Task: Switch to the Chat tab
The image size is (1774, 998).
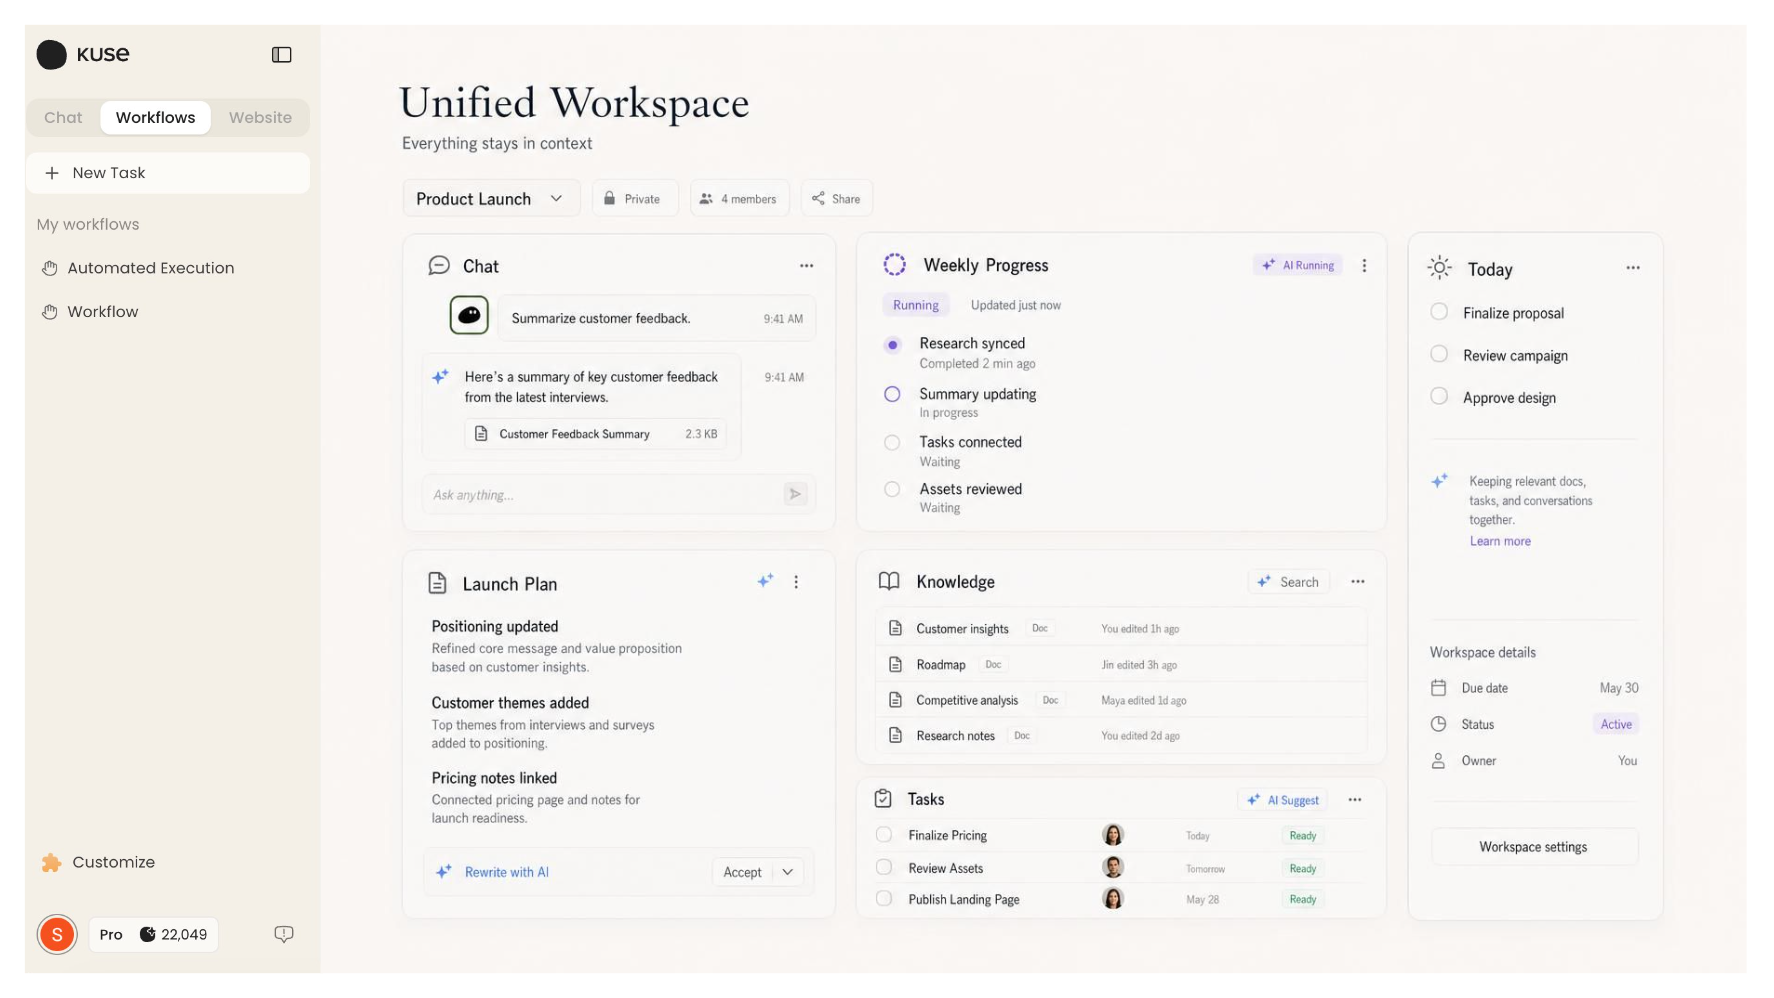Action: pos(63,118)
